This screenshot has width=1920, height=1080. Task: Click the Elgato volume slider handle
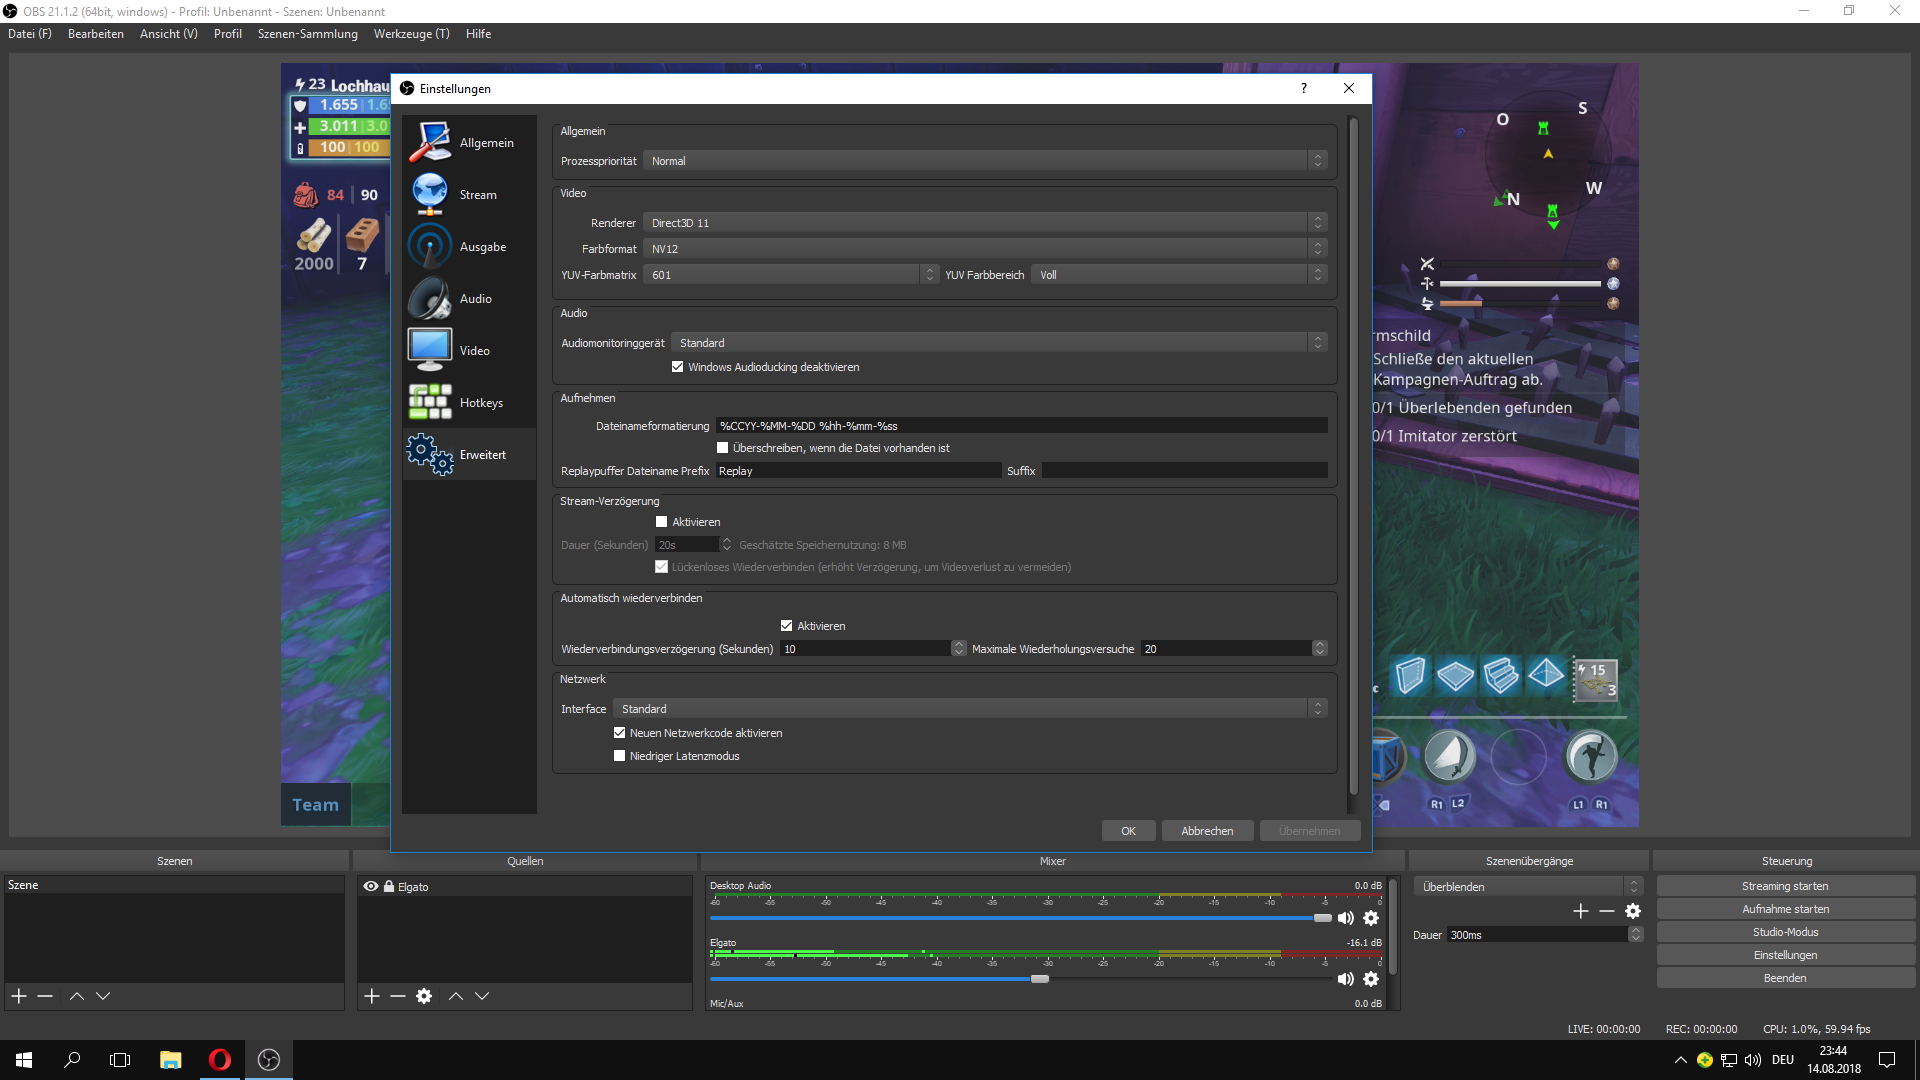[1040, 979]
